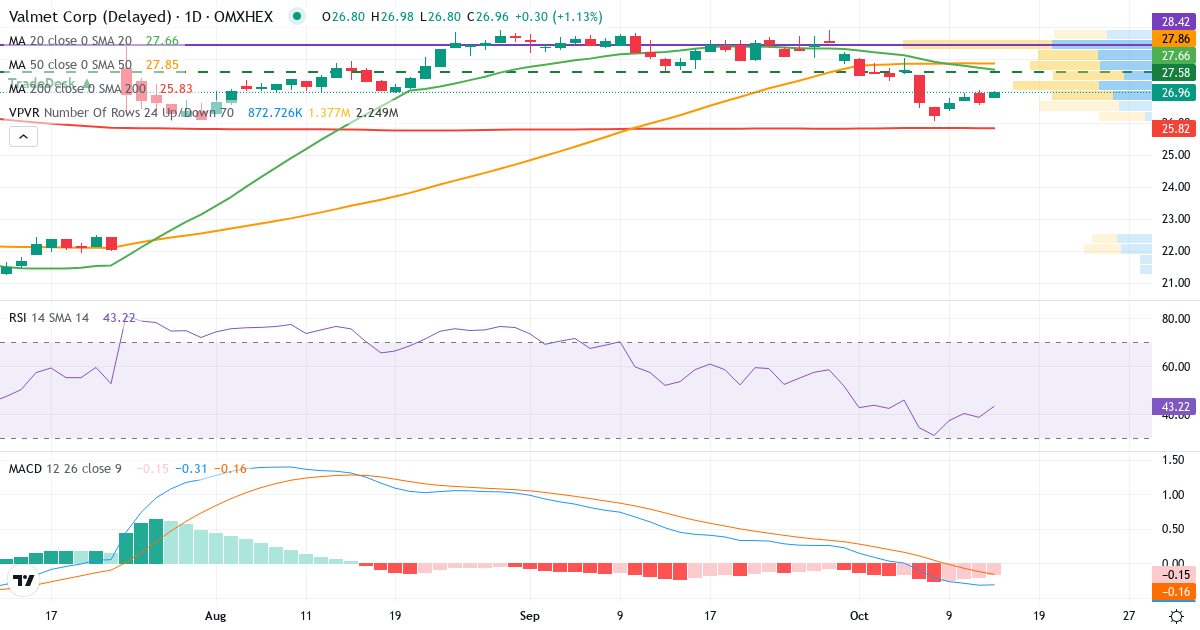Click the red 25.82 price axis label
The width and height of the screenshot is (1200, 630).
tap(1176, 128)
